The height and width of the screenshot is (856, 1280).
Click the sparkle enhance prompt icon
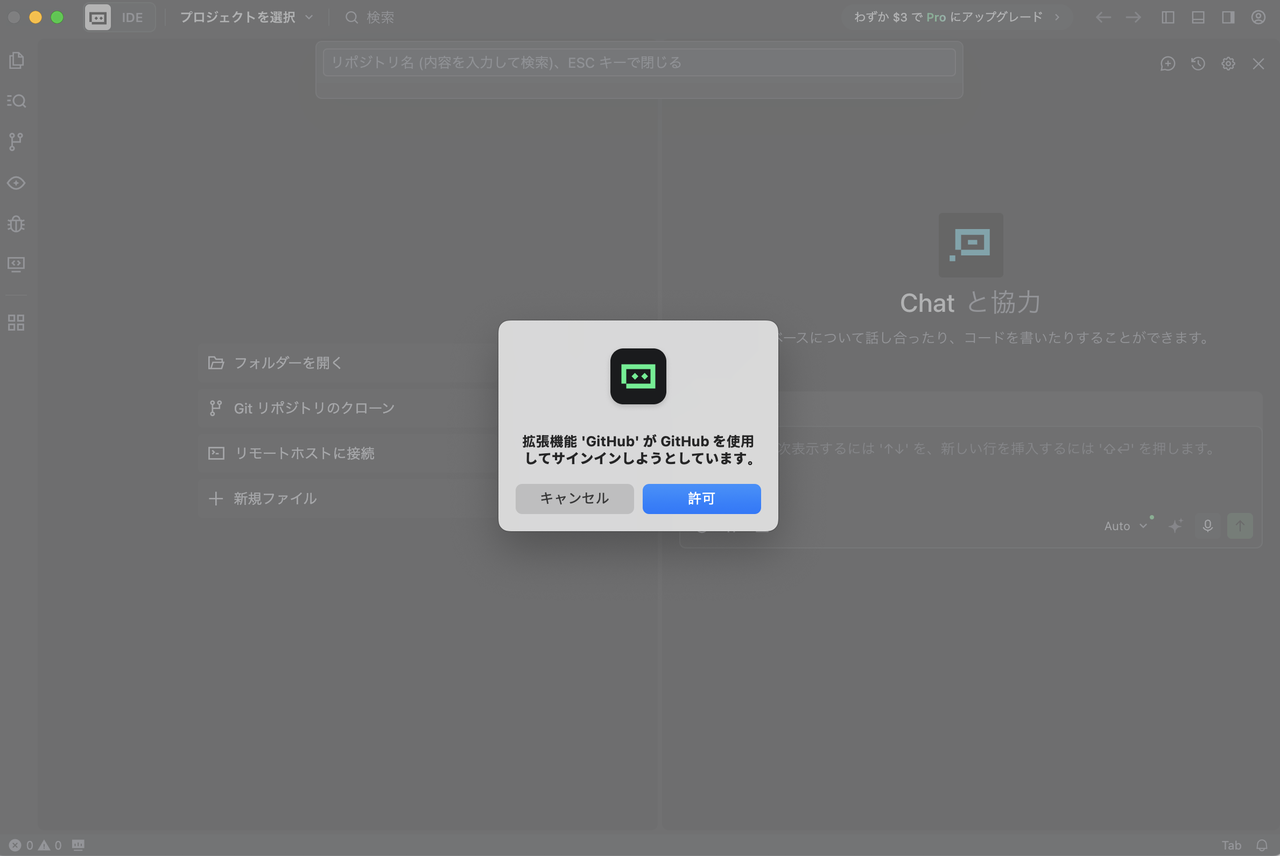[1176, 526]
